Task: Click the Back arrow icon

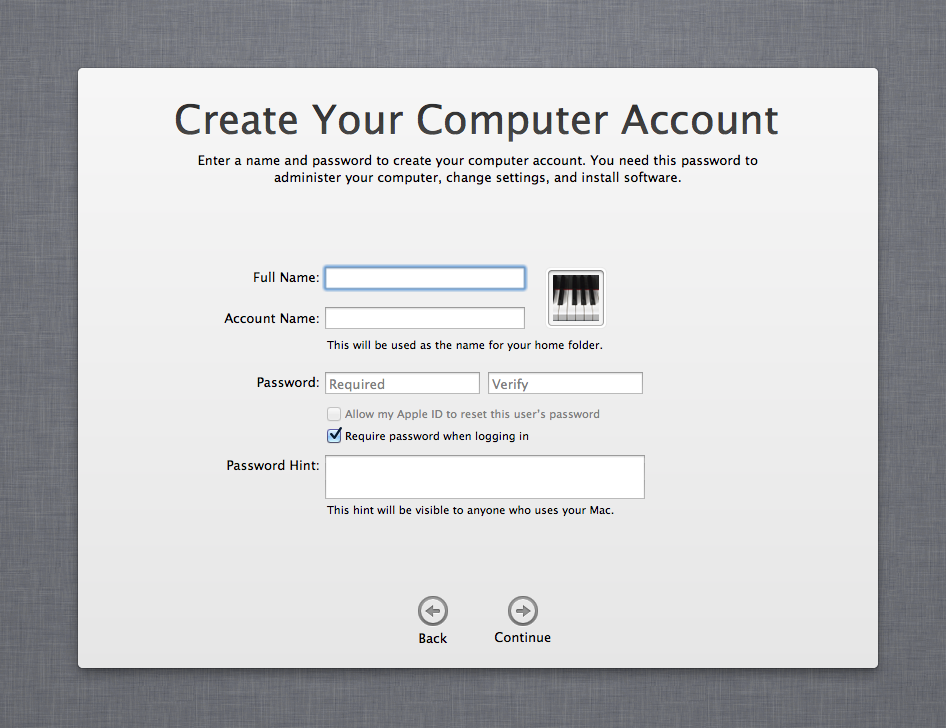Action: pyautogui.click(x=433, y=611)
